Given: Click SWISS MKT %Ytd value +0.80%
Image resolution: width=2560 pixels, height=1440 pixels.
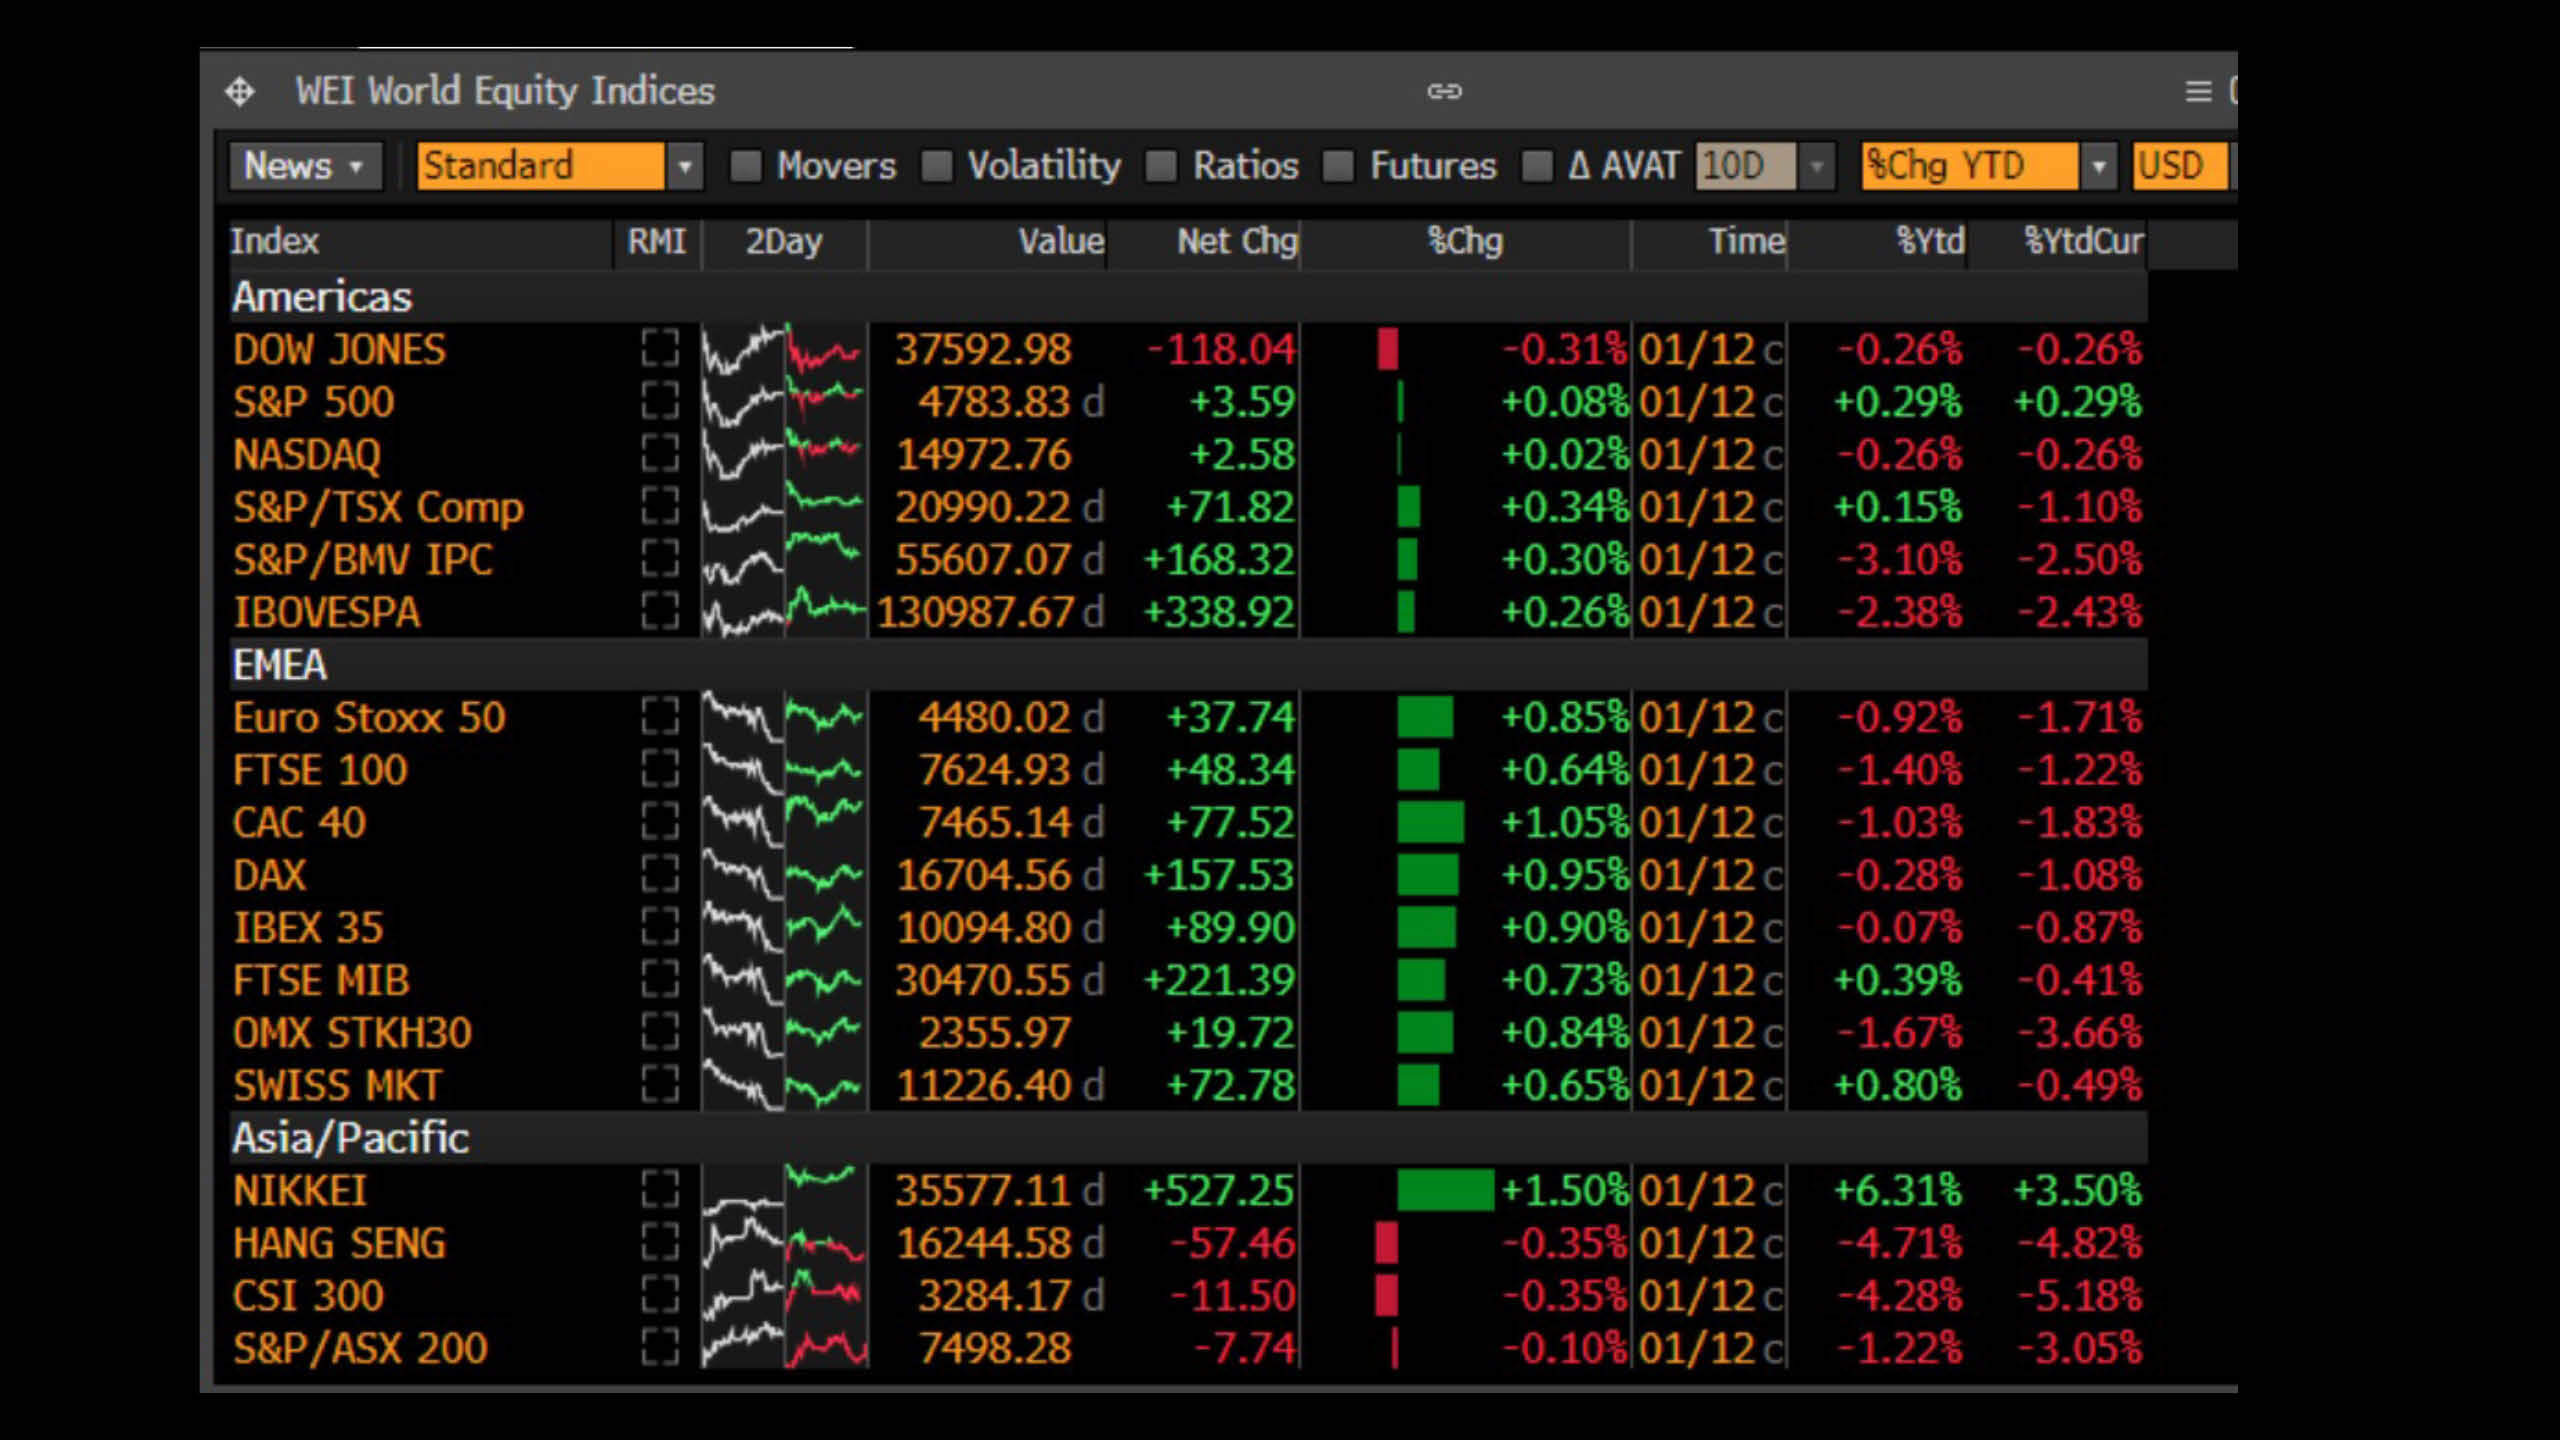Looking at the screenshot, I should pyautogui.click(x=1898, y=1084).
